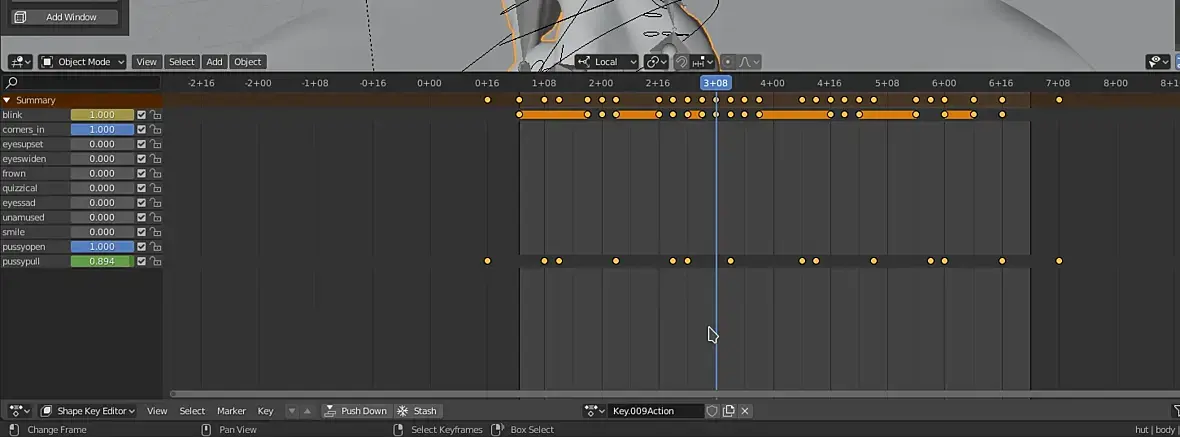1180x437 pixels.
Task: Open the viewport Select menu beside Add
Action: 181,62
